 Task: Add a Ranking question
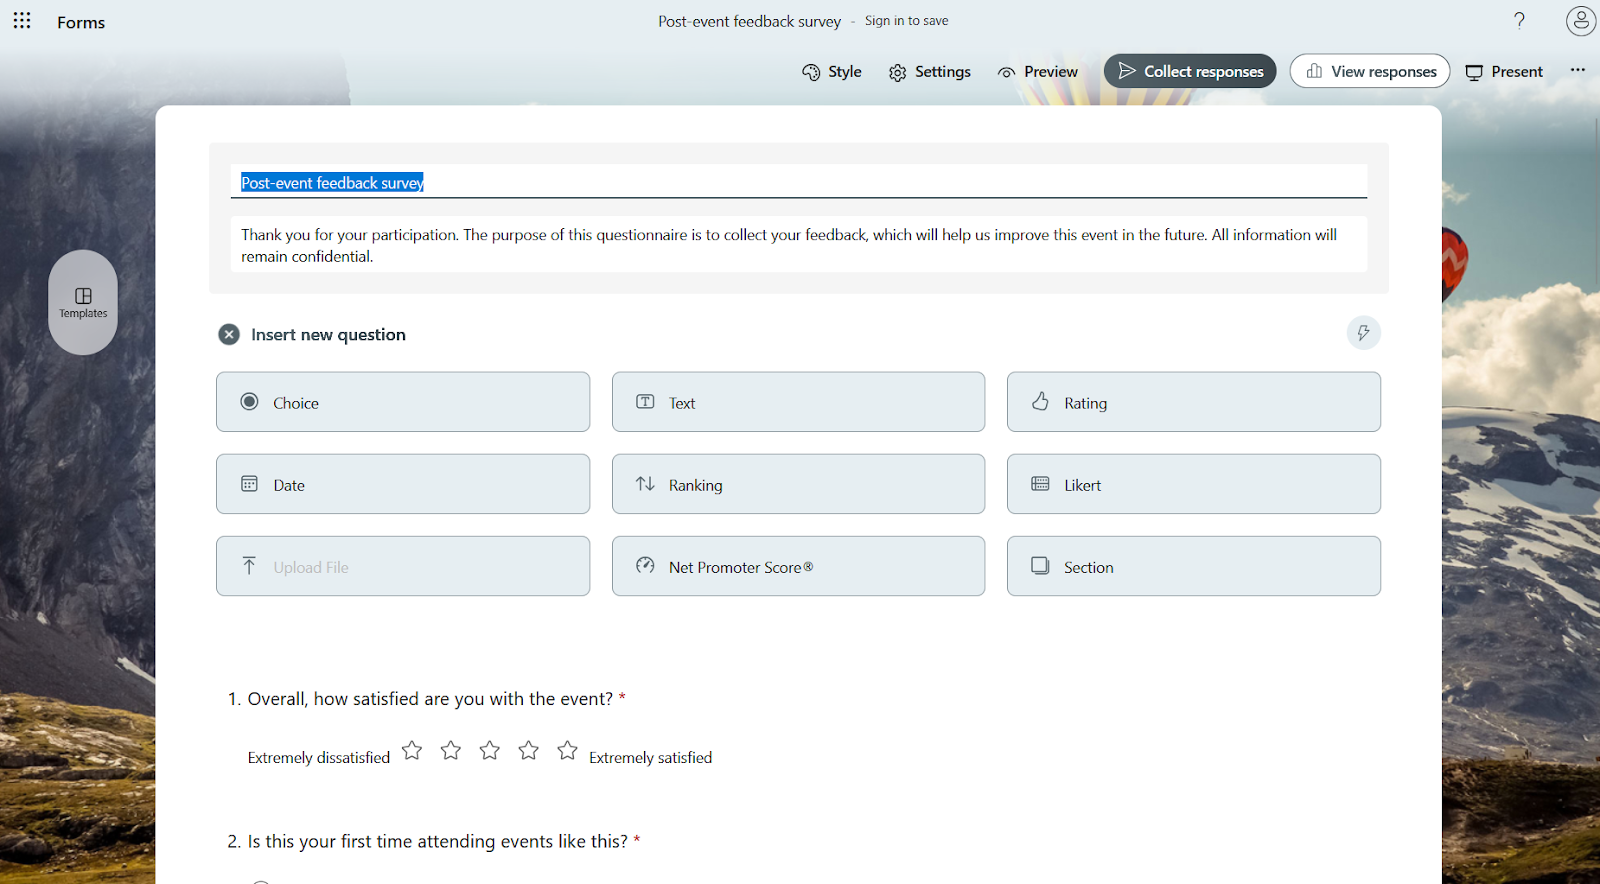[797, 484]
